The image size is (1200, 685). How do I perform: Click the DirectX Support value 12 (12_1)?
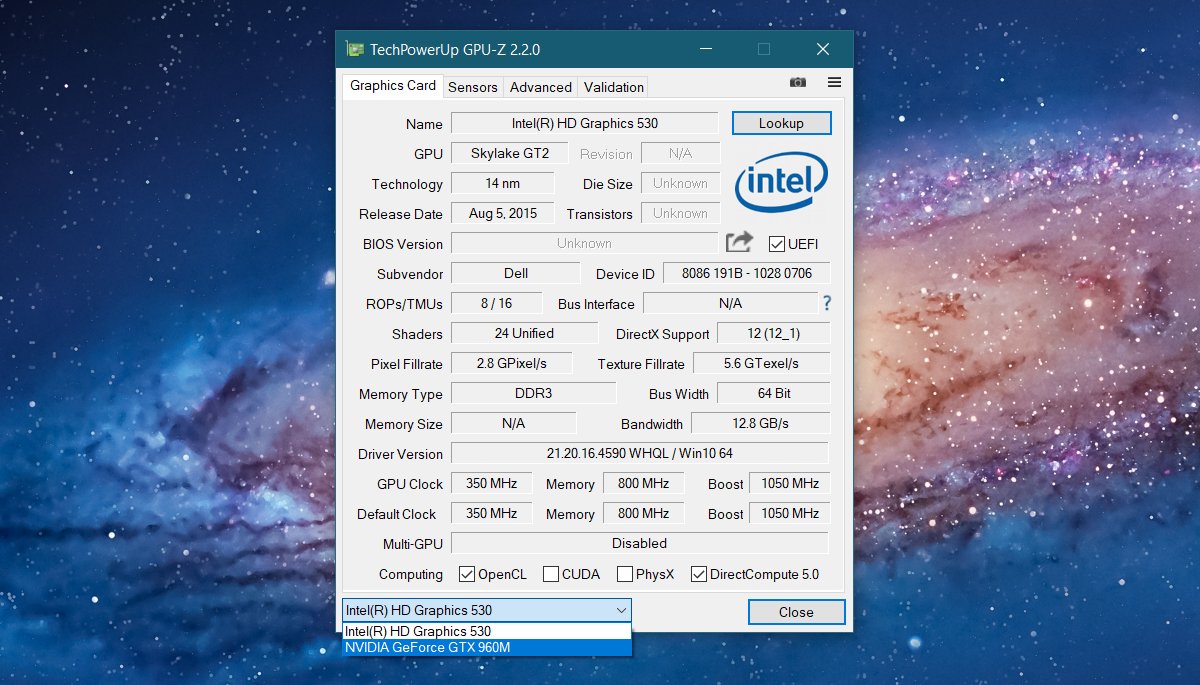coord(774,333)
